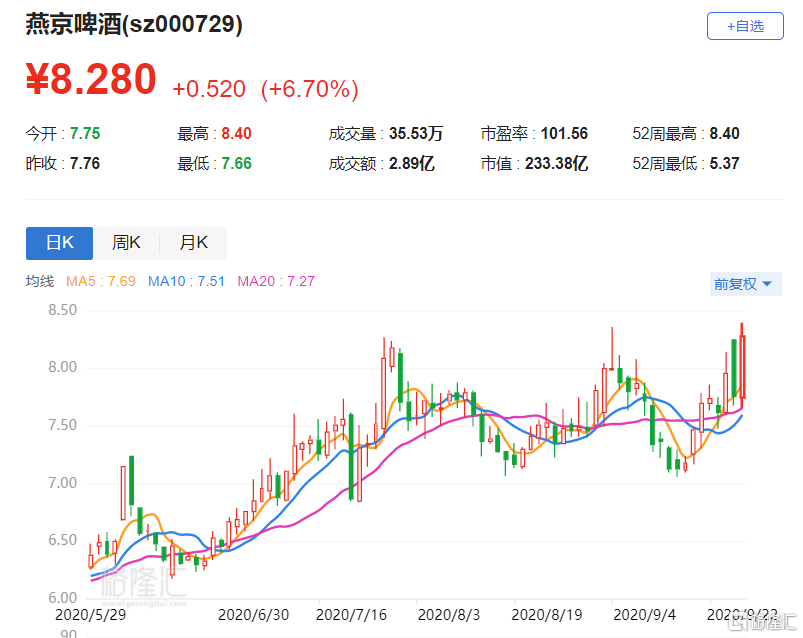Click the 今开 opening price 7.75
The width and height of the screenshot is (803, 638).
85,134
